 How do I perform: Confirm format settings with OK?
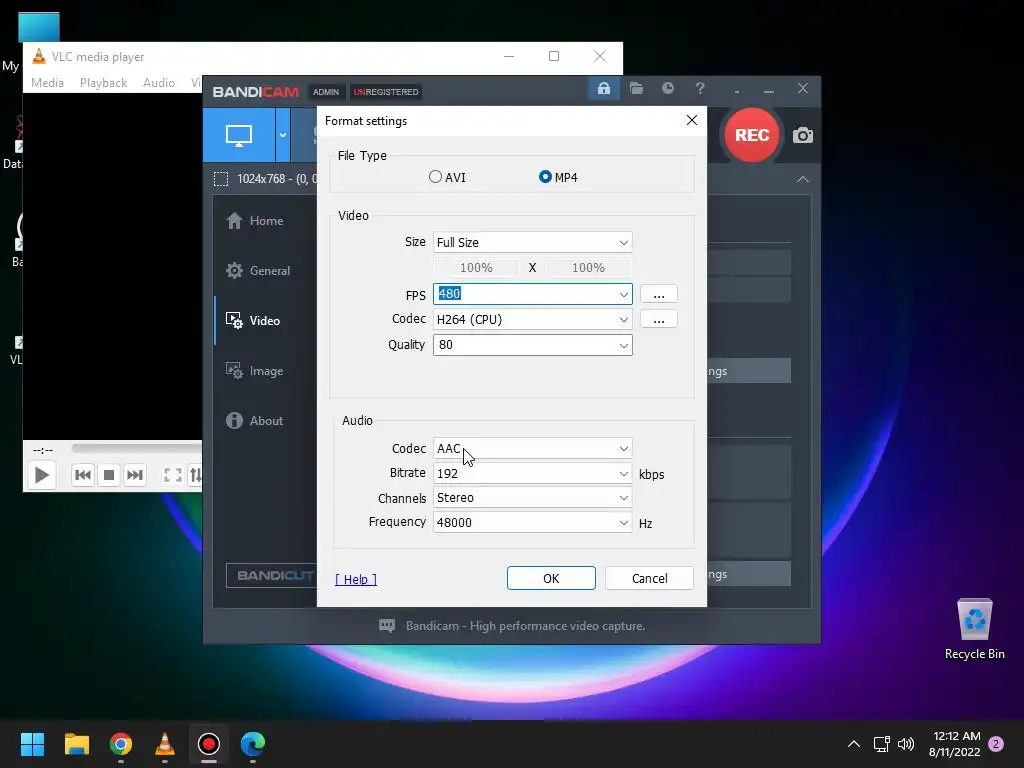tap(551, 579)
